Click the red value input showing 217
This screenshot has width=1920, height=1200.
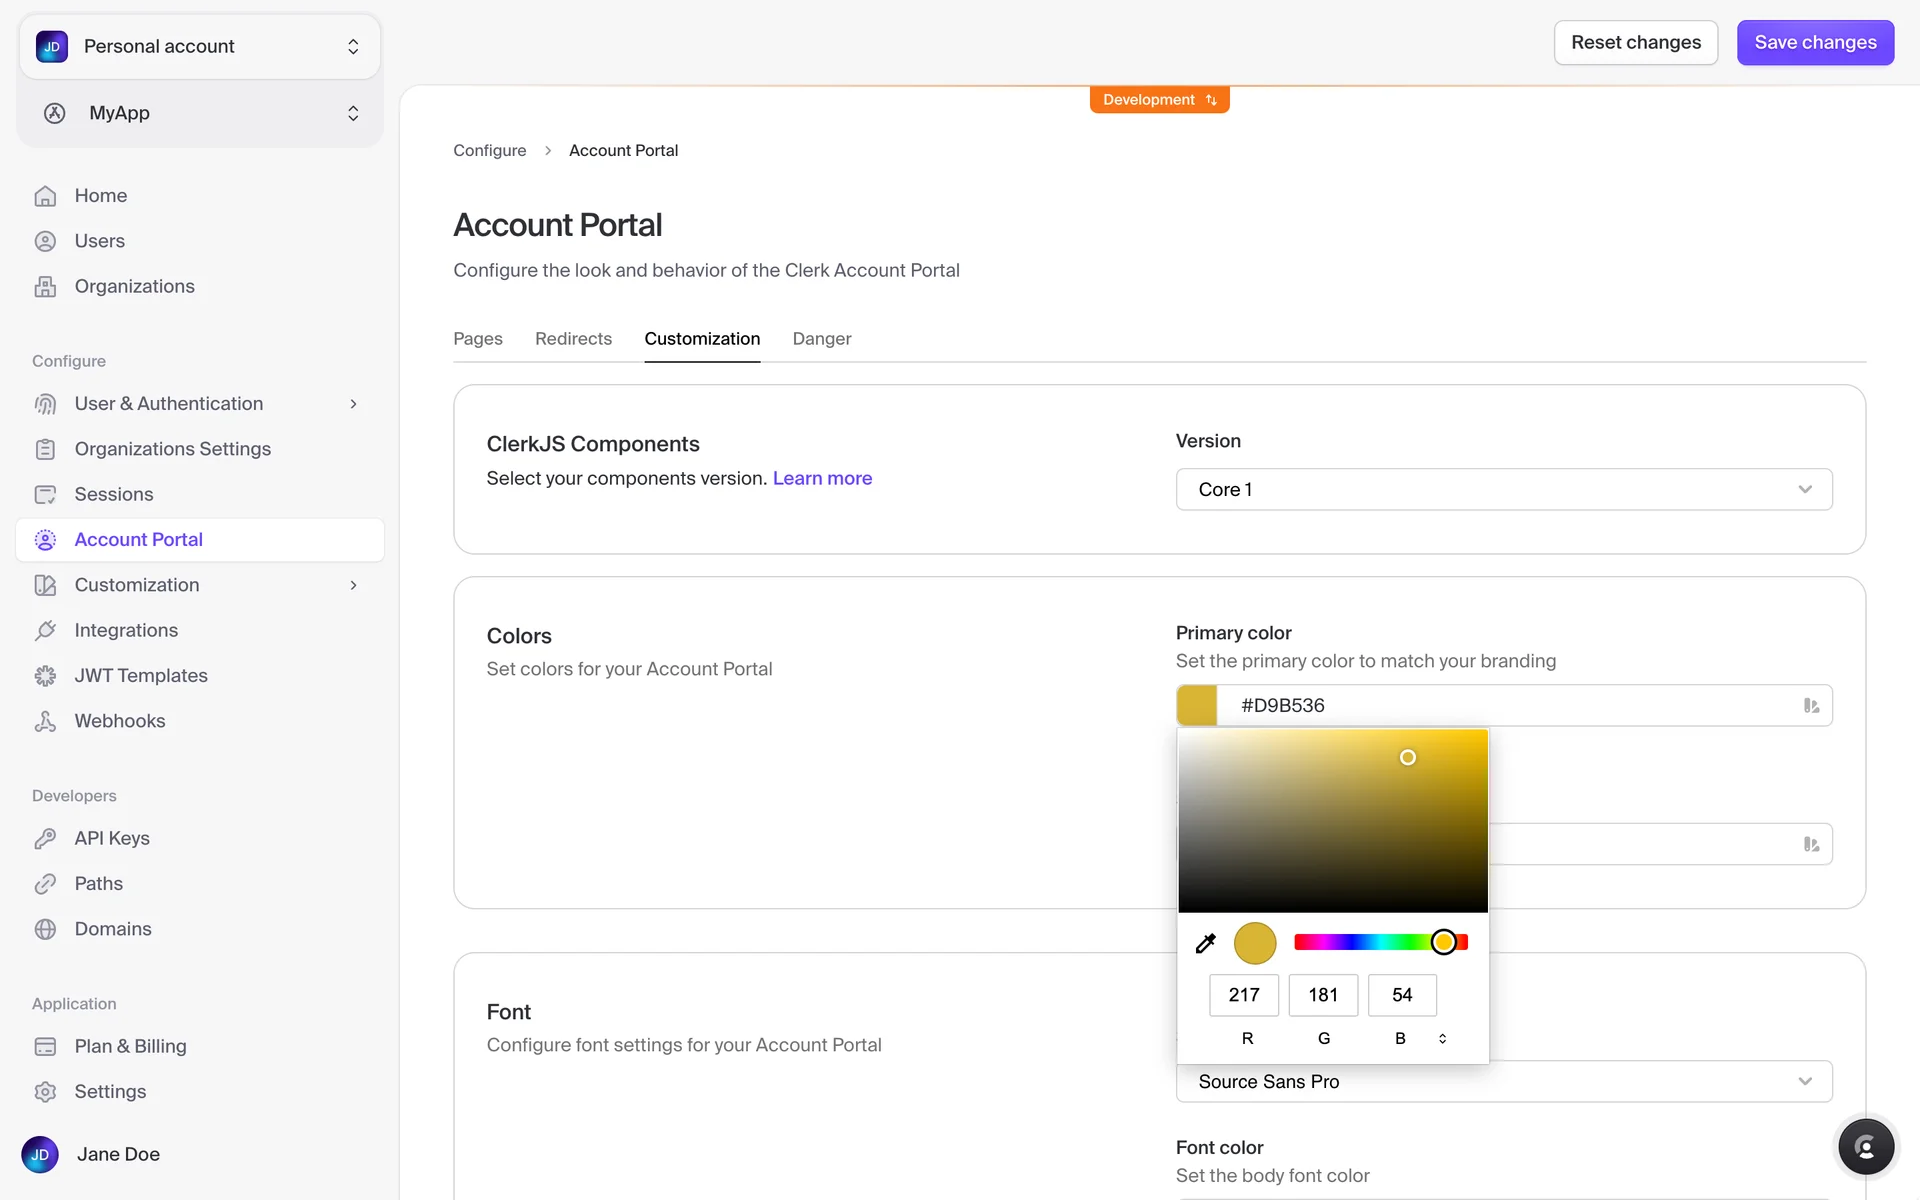1243,995
